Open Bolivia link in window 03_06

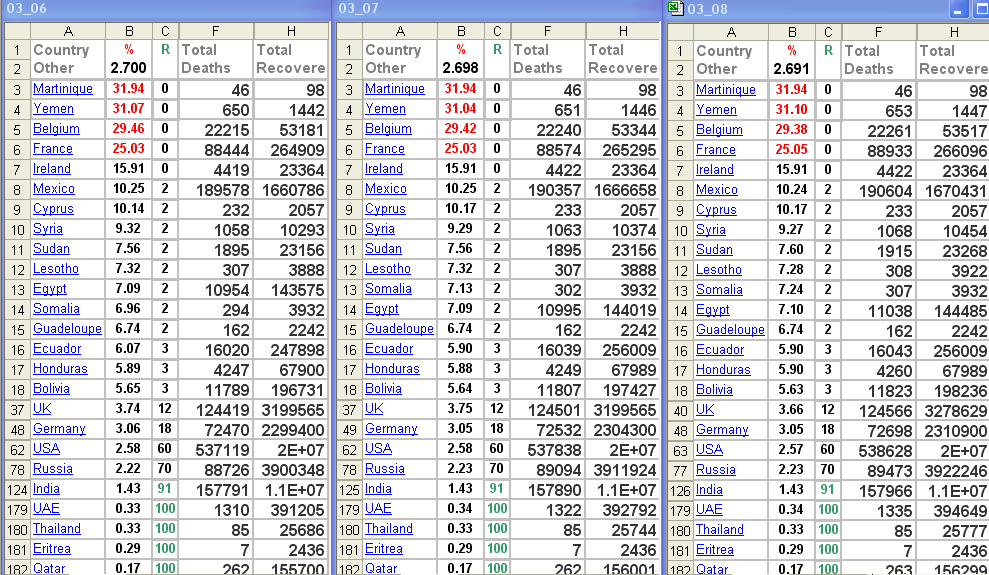51,388
